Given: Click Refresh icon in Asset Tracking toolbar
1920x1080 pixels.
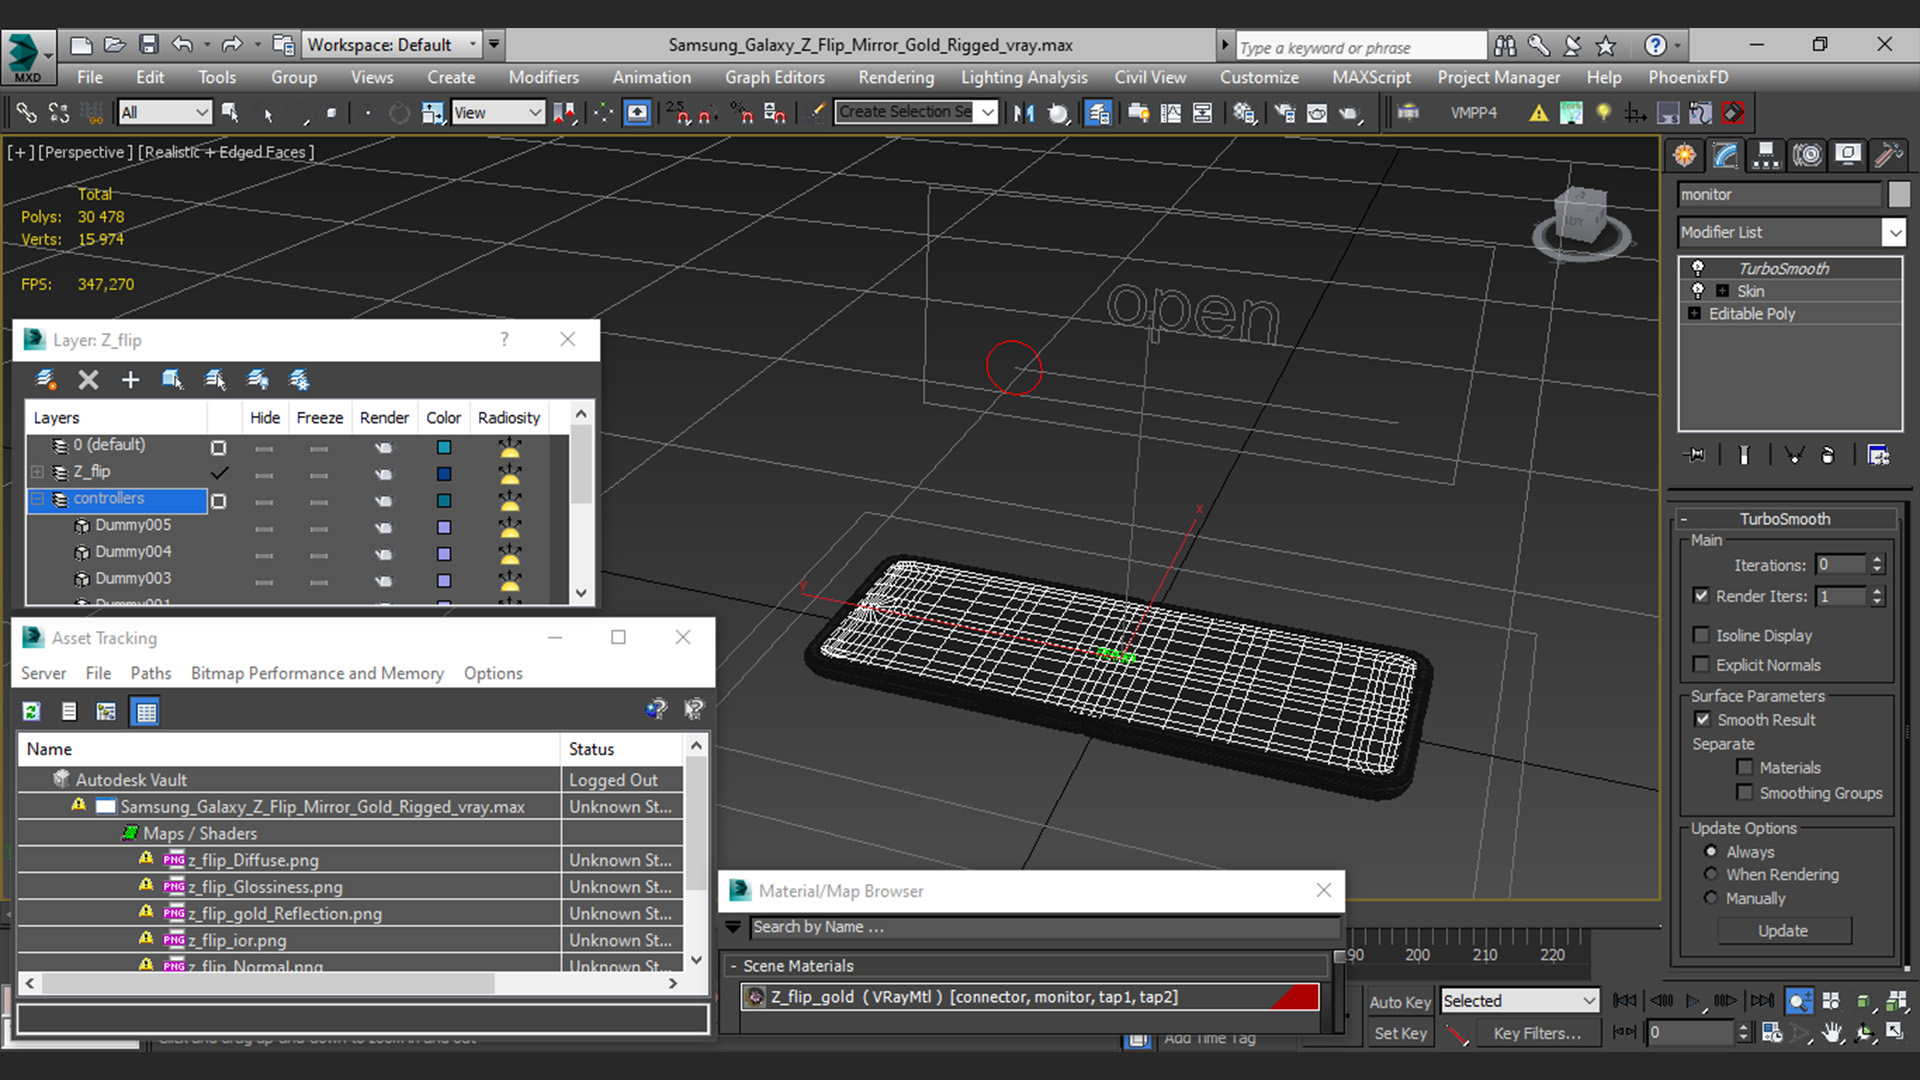Looking at the screenshot, I should pyautogui.click(x=32, y=711).
